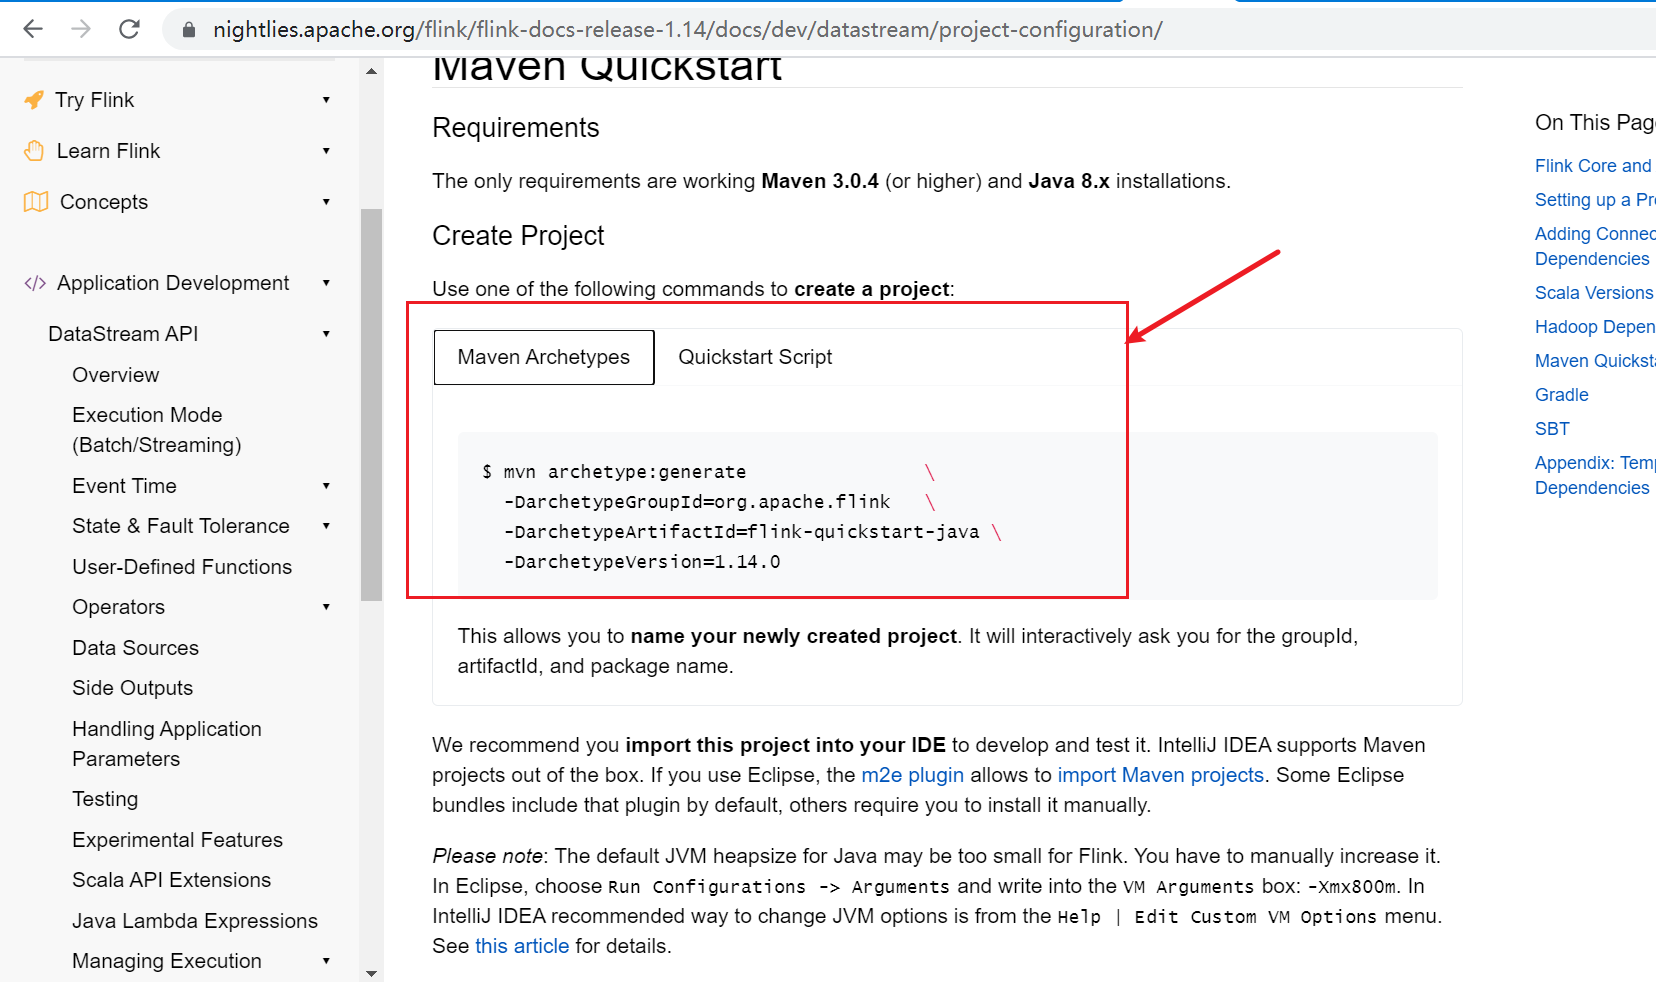Viewport: 1656px width, 982px height.
Task: Click the sidebar scrollbar thumb
Action: (x=372, y=405)
